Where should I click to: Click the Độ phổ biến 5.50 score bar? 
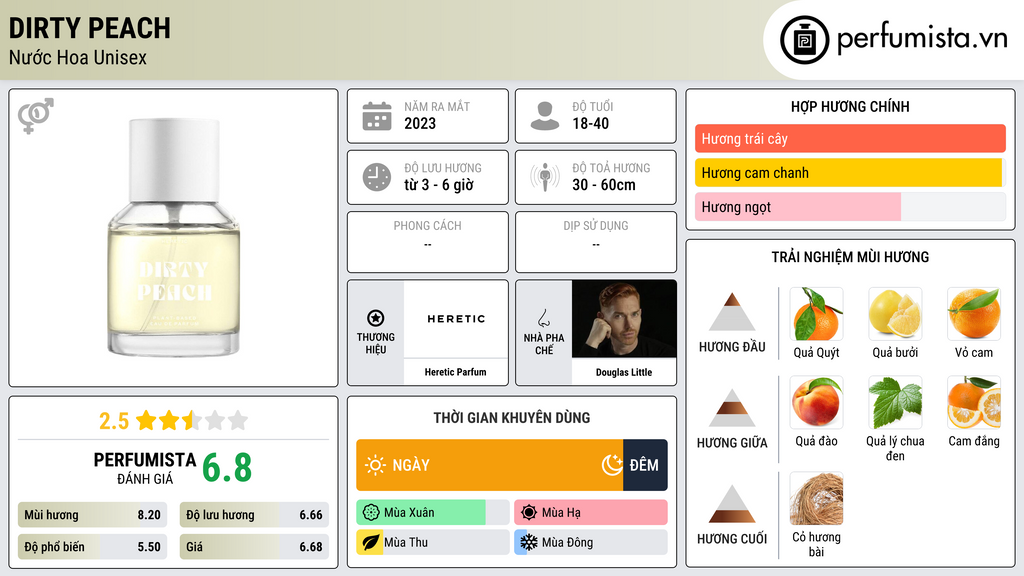(x=92, y=547)
